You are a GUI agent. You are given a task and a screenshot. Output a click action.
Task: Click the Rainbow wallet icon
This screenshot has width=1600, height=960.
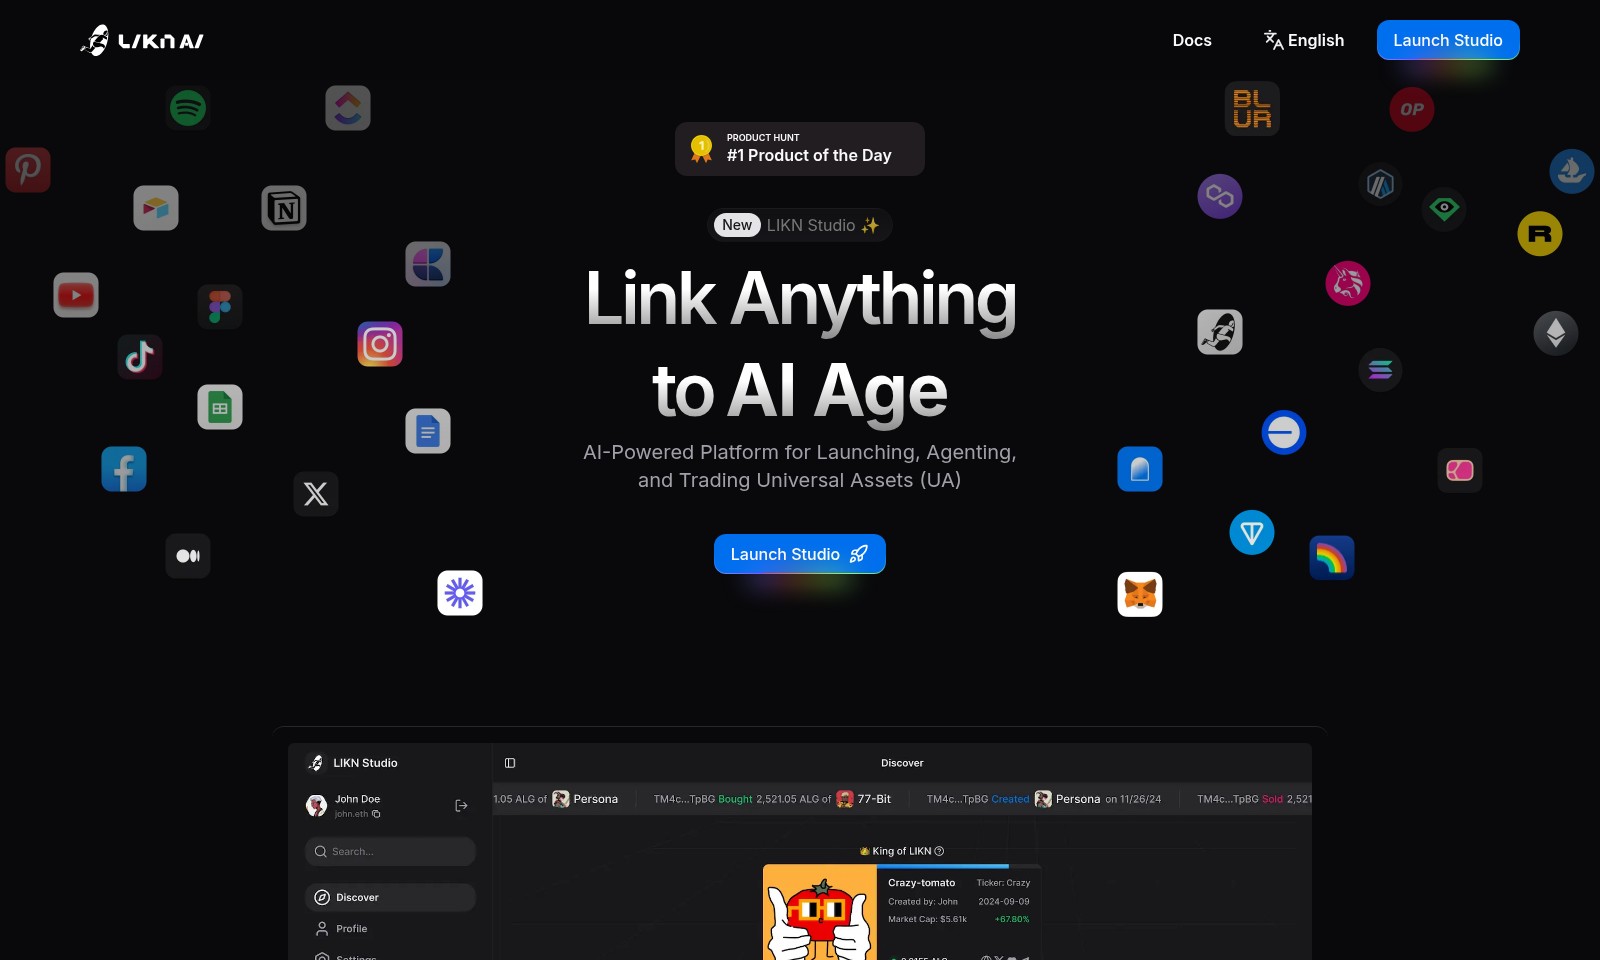[x=1332, y=558]
